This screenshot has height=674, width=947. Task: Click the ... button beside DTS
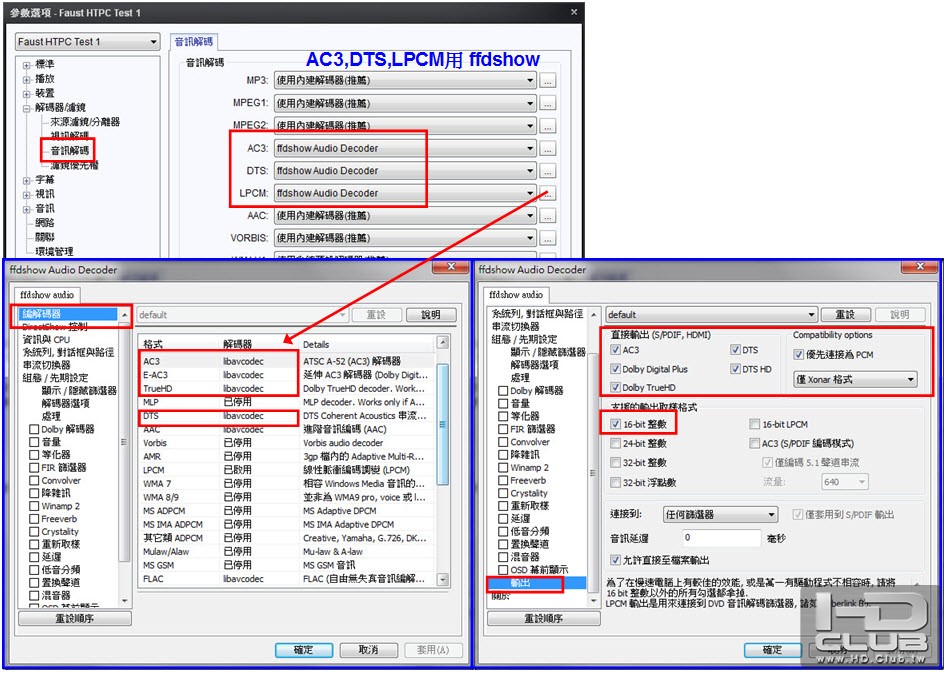(547, 172)
